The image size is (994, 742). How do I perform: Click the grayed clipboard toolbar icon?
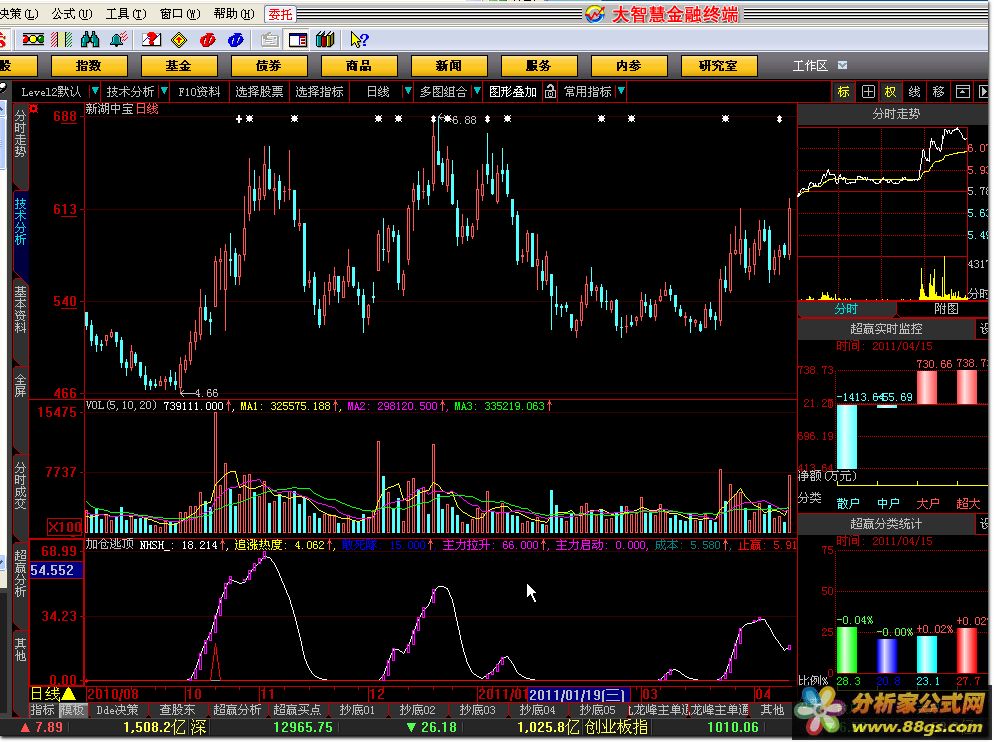click(x=269, y=40)
